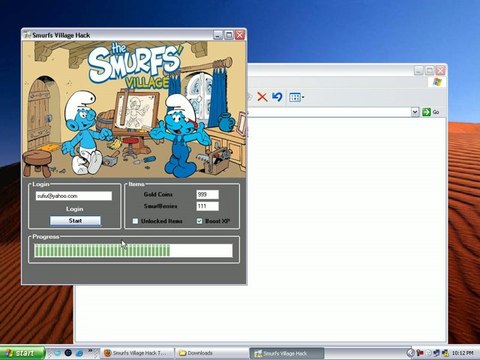The image size is (480, 360).
Task: Maximize the background Explorer window
Action: pos(430,70)
